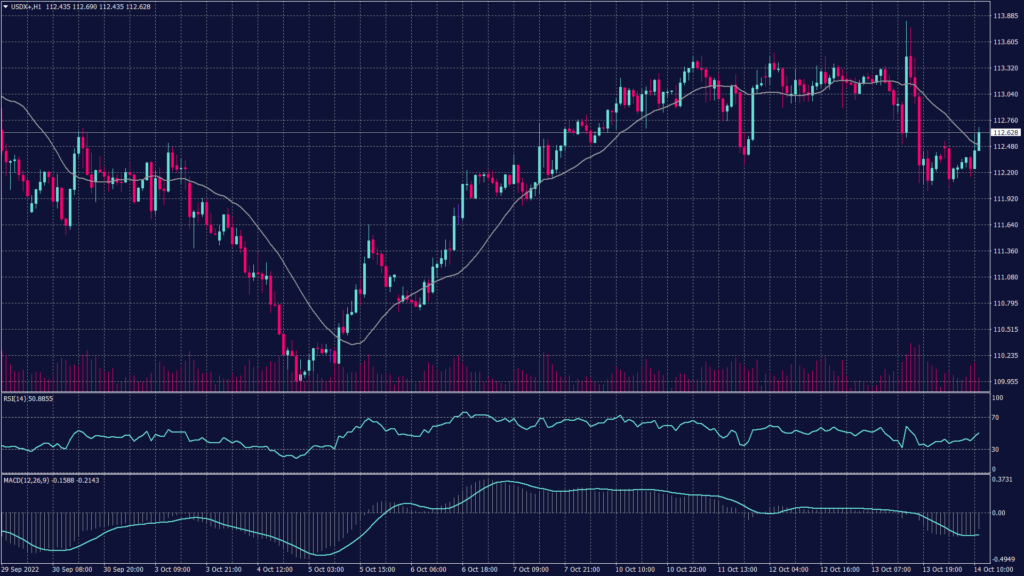
Task: Click the triangle arrow beside USDX+,H1
Action: click(5, 6)
